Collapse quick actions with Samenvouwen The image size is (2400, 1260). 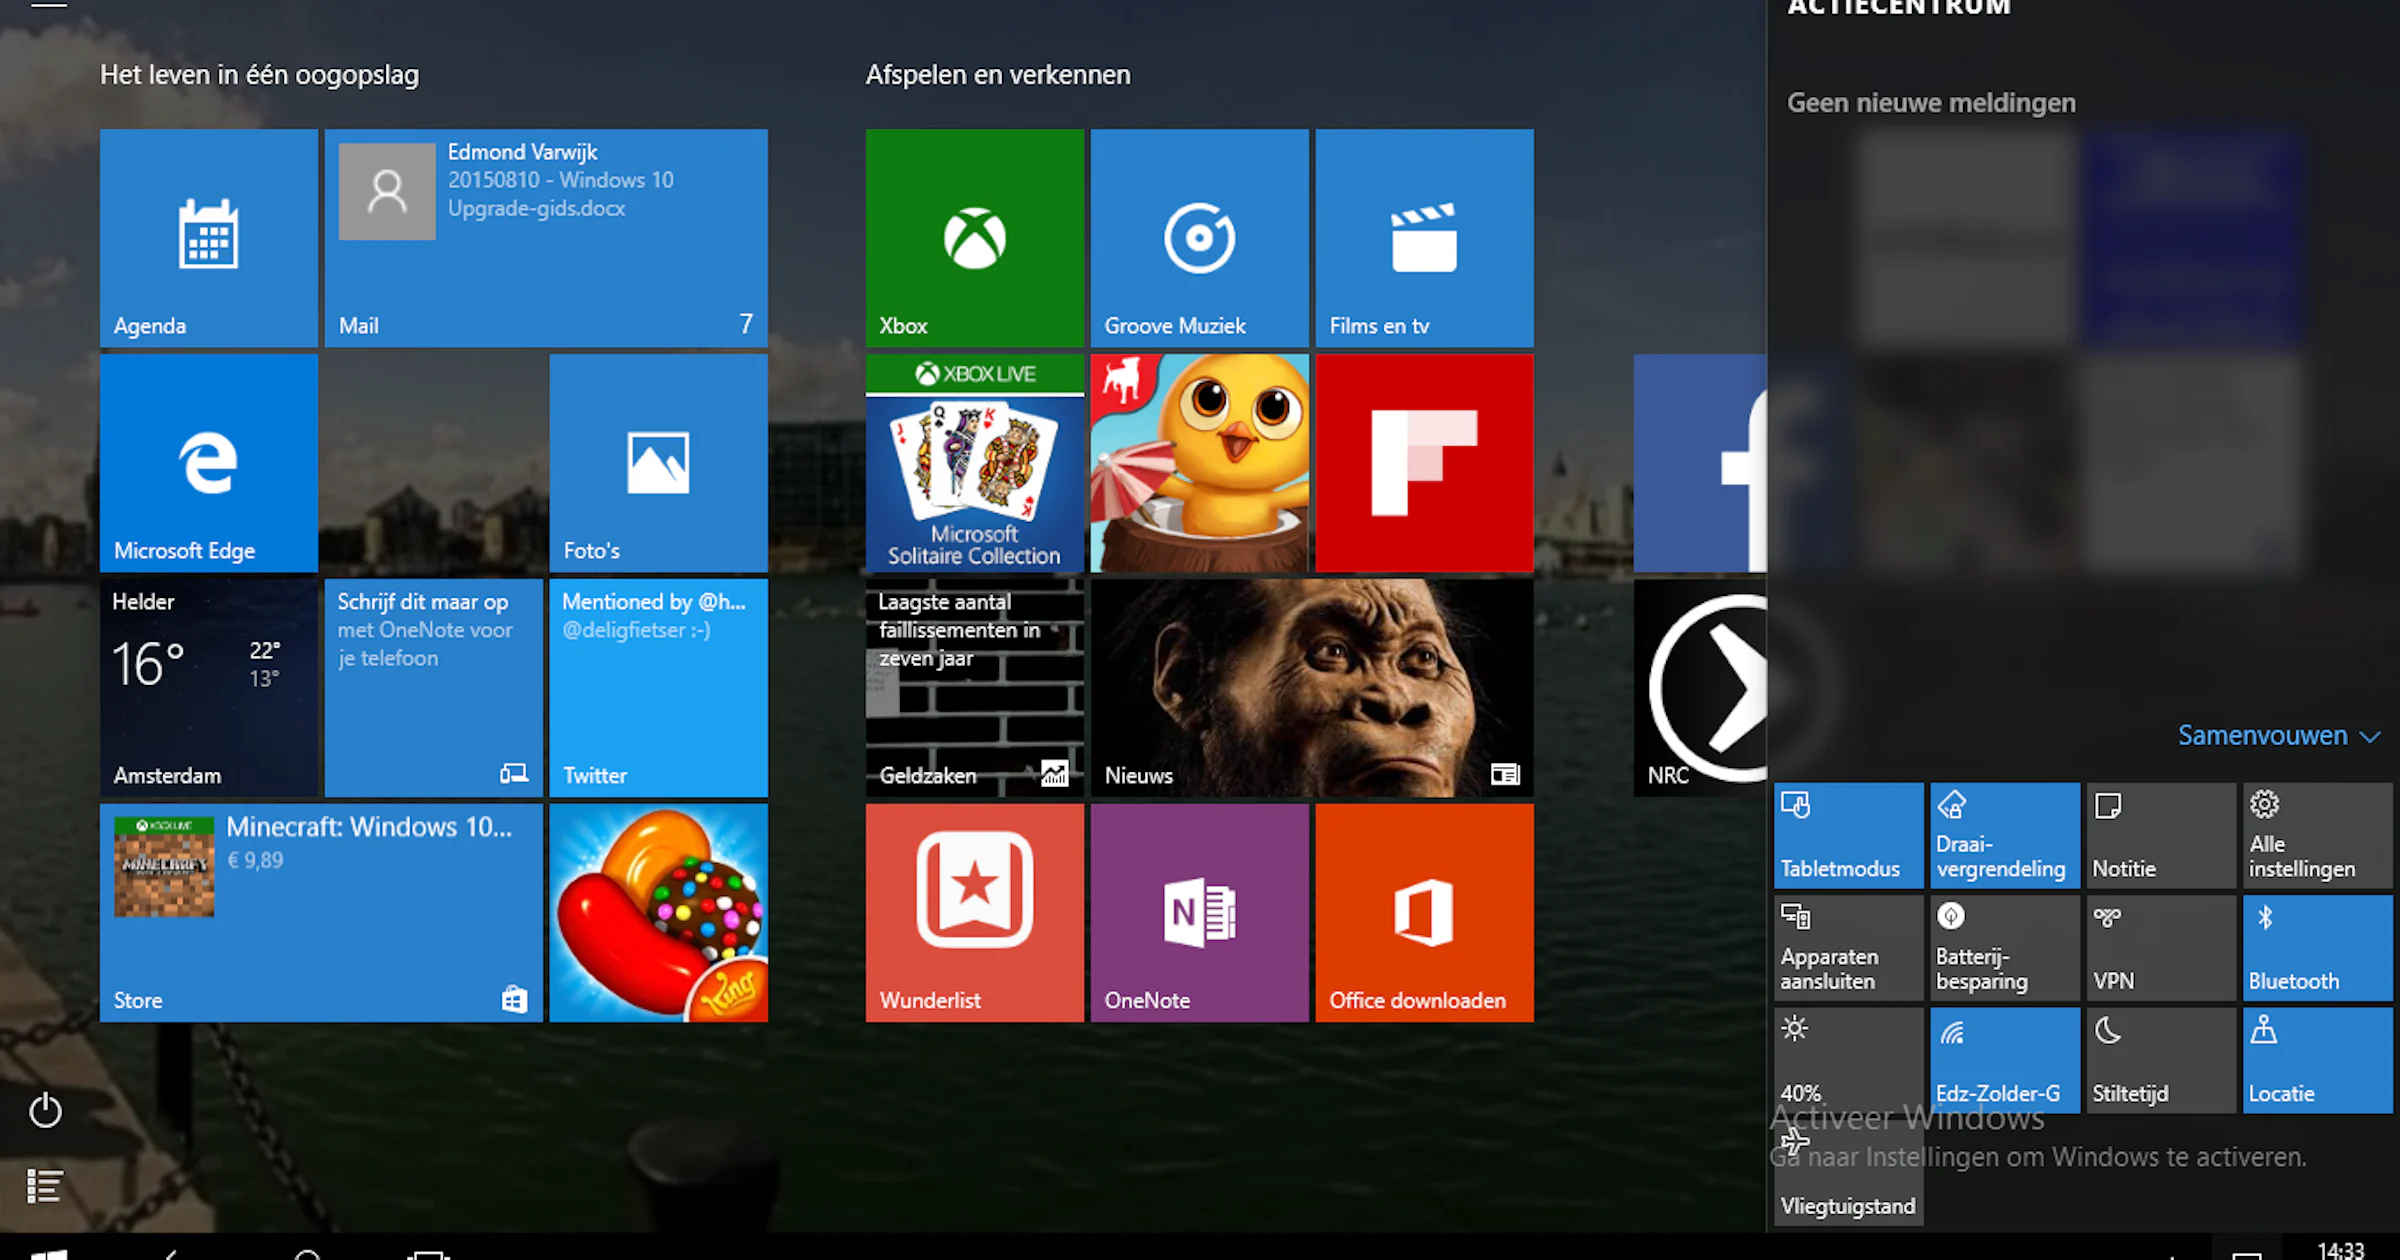(2278, 736)
